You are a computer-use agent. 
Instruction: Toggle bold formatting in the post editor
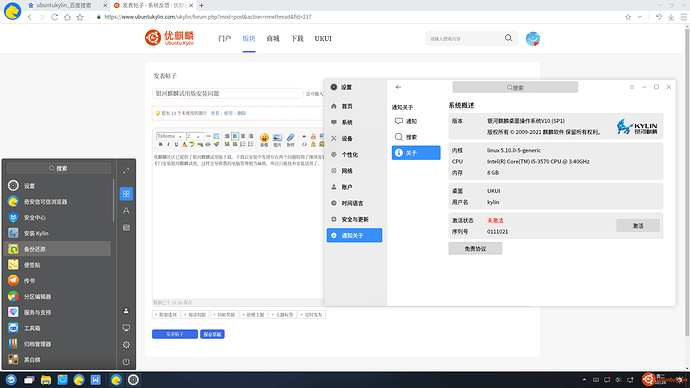coord(160,144)
